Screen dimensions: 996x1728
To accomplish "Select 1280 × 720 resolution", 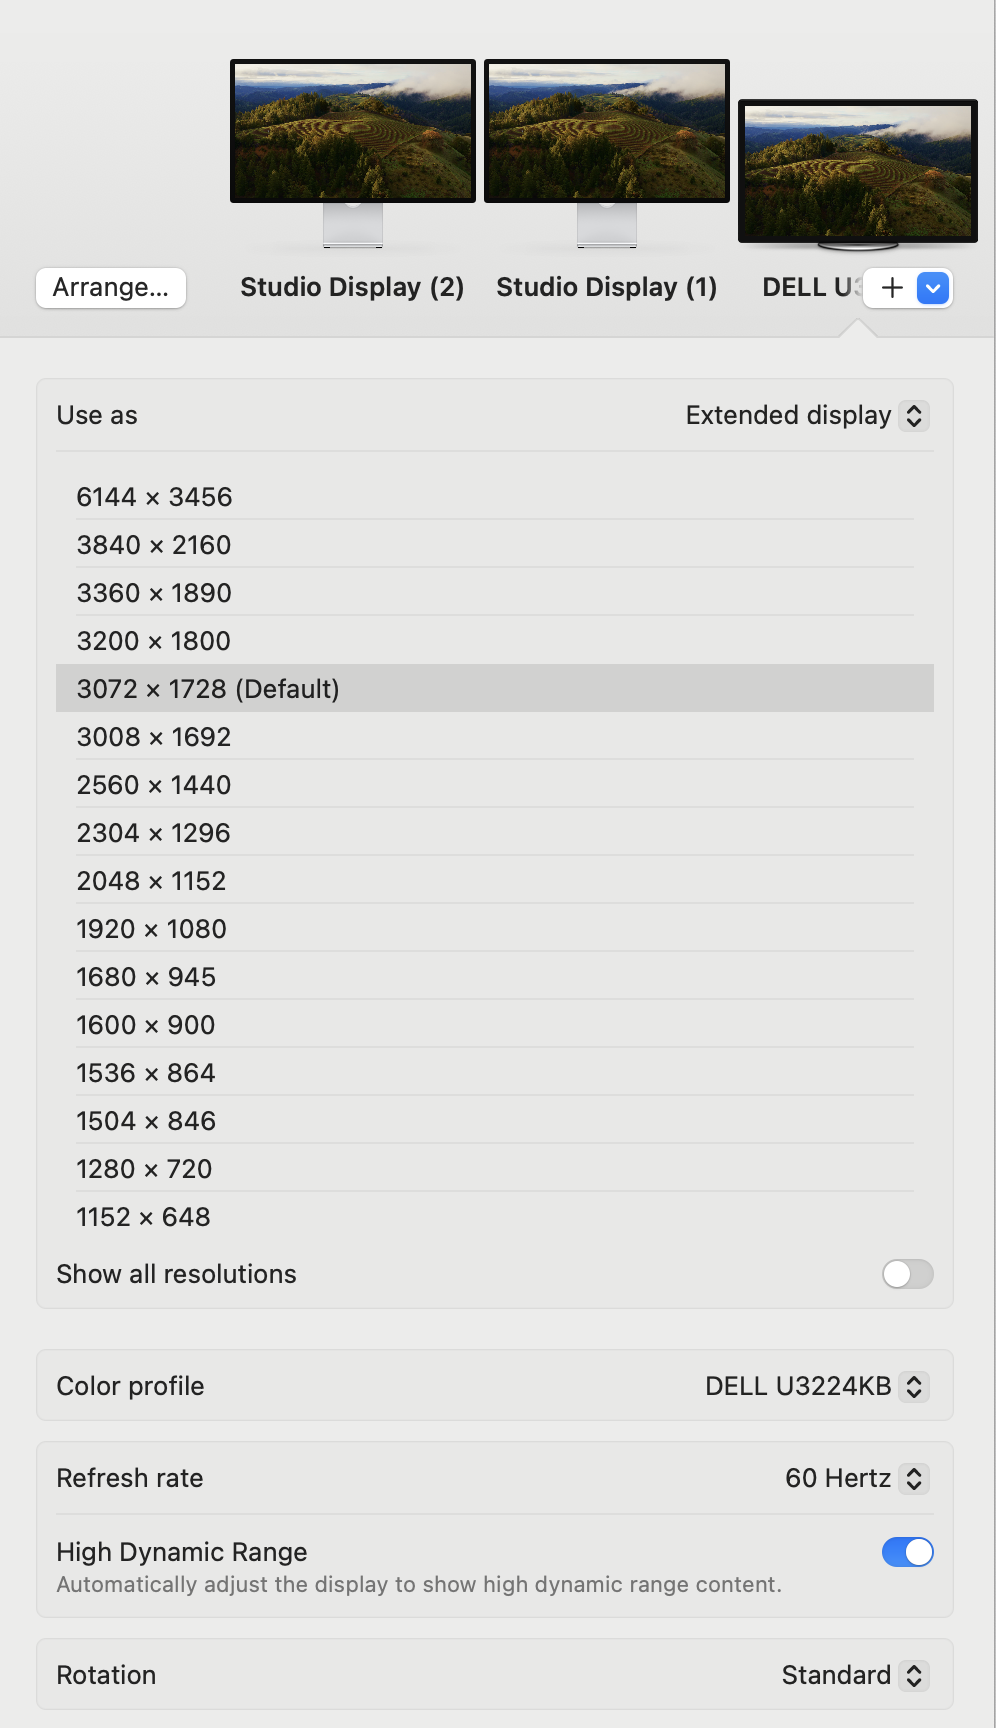I will click(145, 1169).
